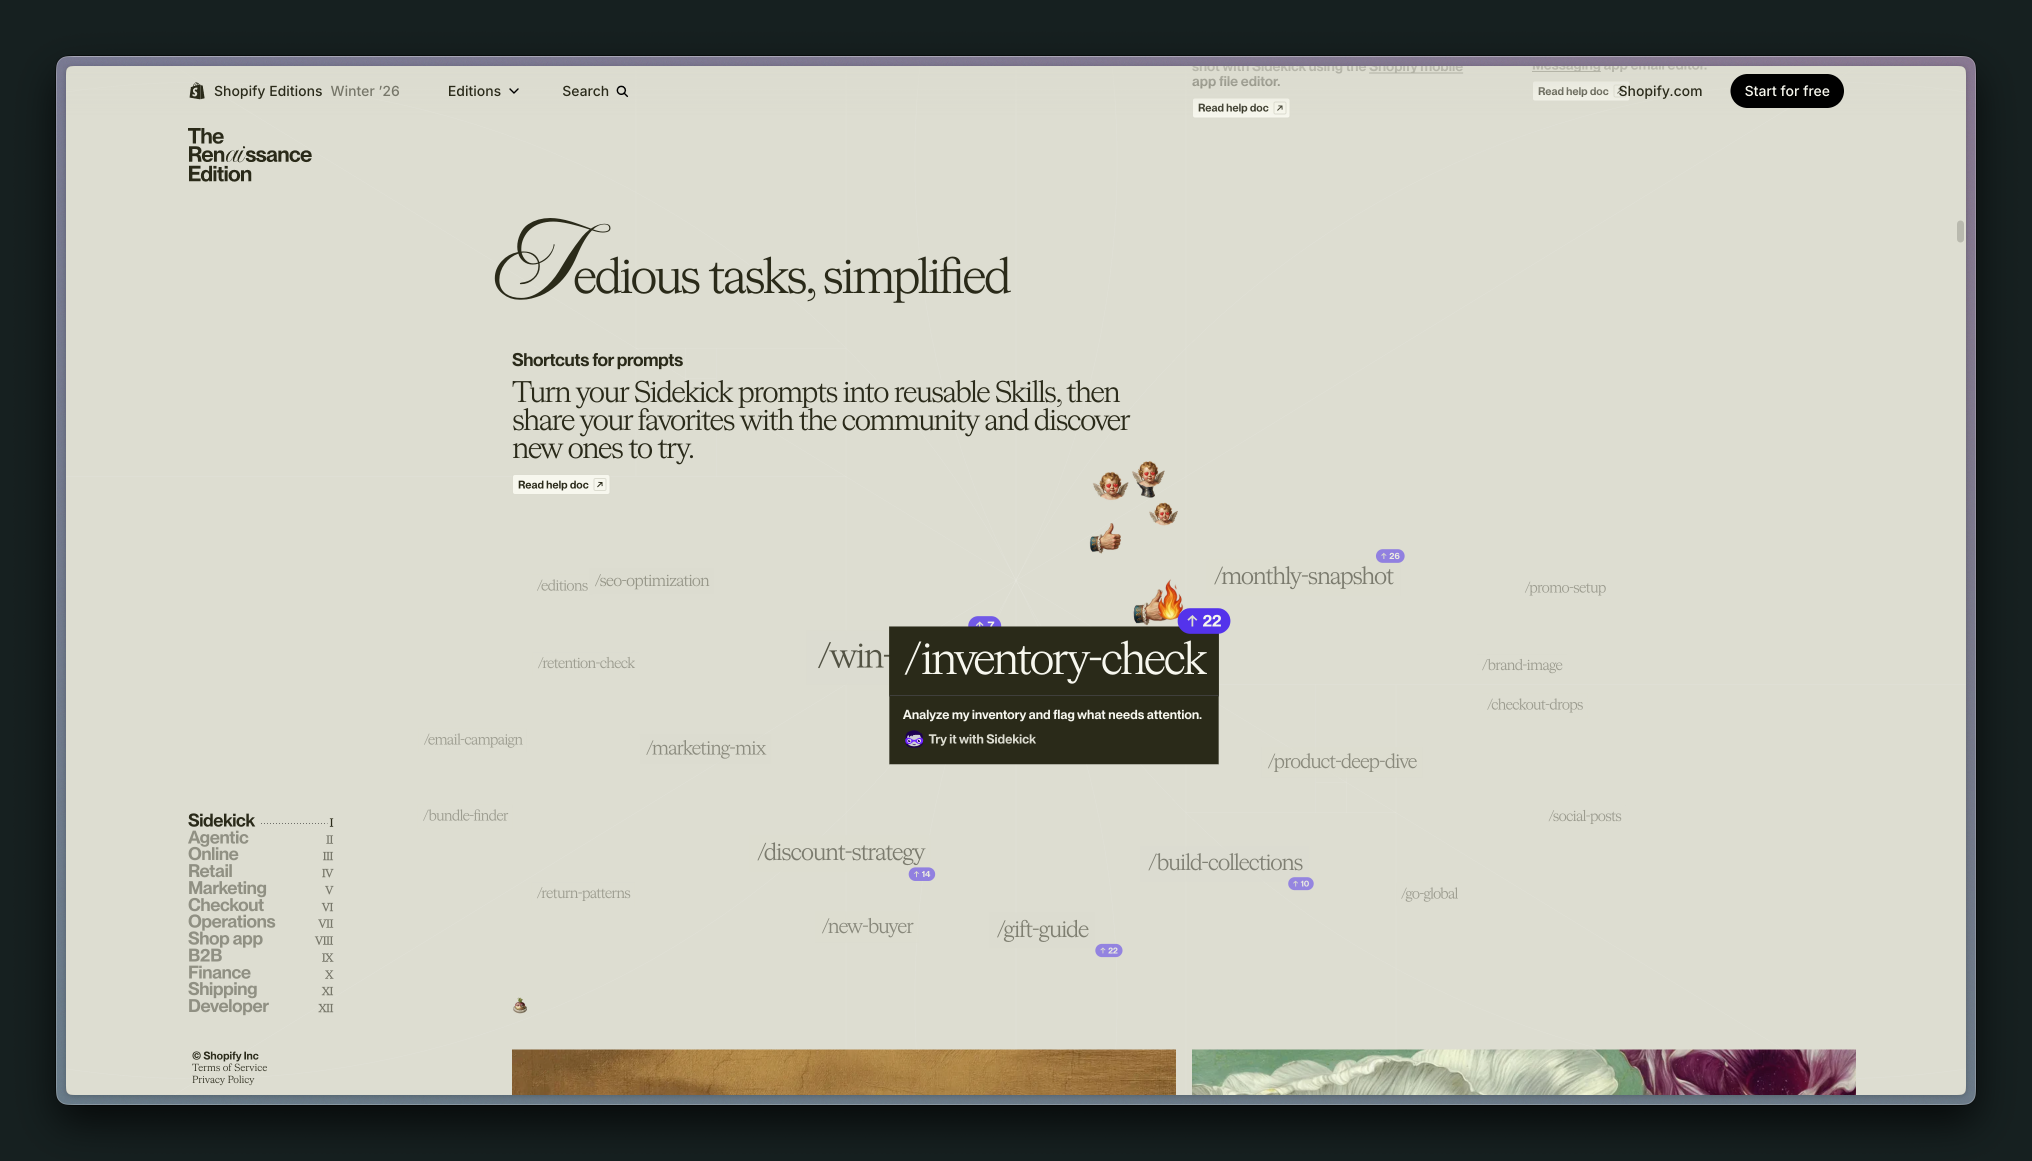Click the fire hand emoji
Screen dimensions: 2032x1161
point(1158,604)
